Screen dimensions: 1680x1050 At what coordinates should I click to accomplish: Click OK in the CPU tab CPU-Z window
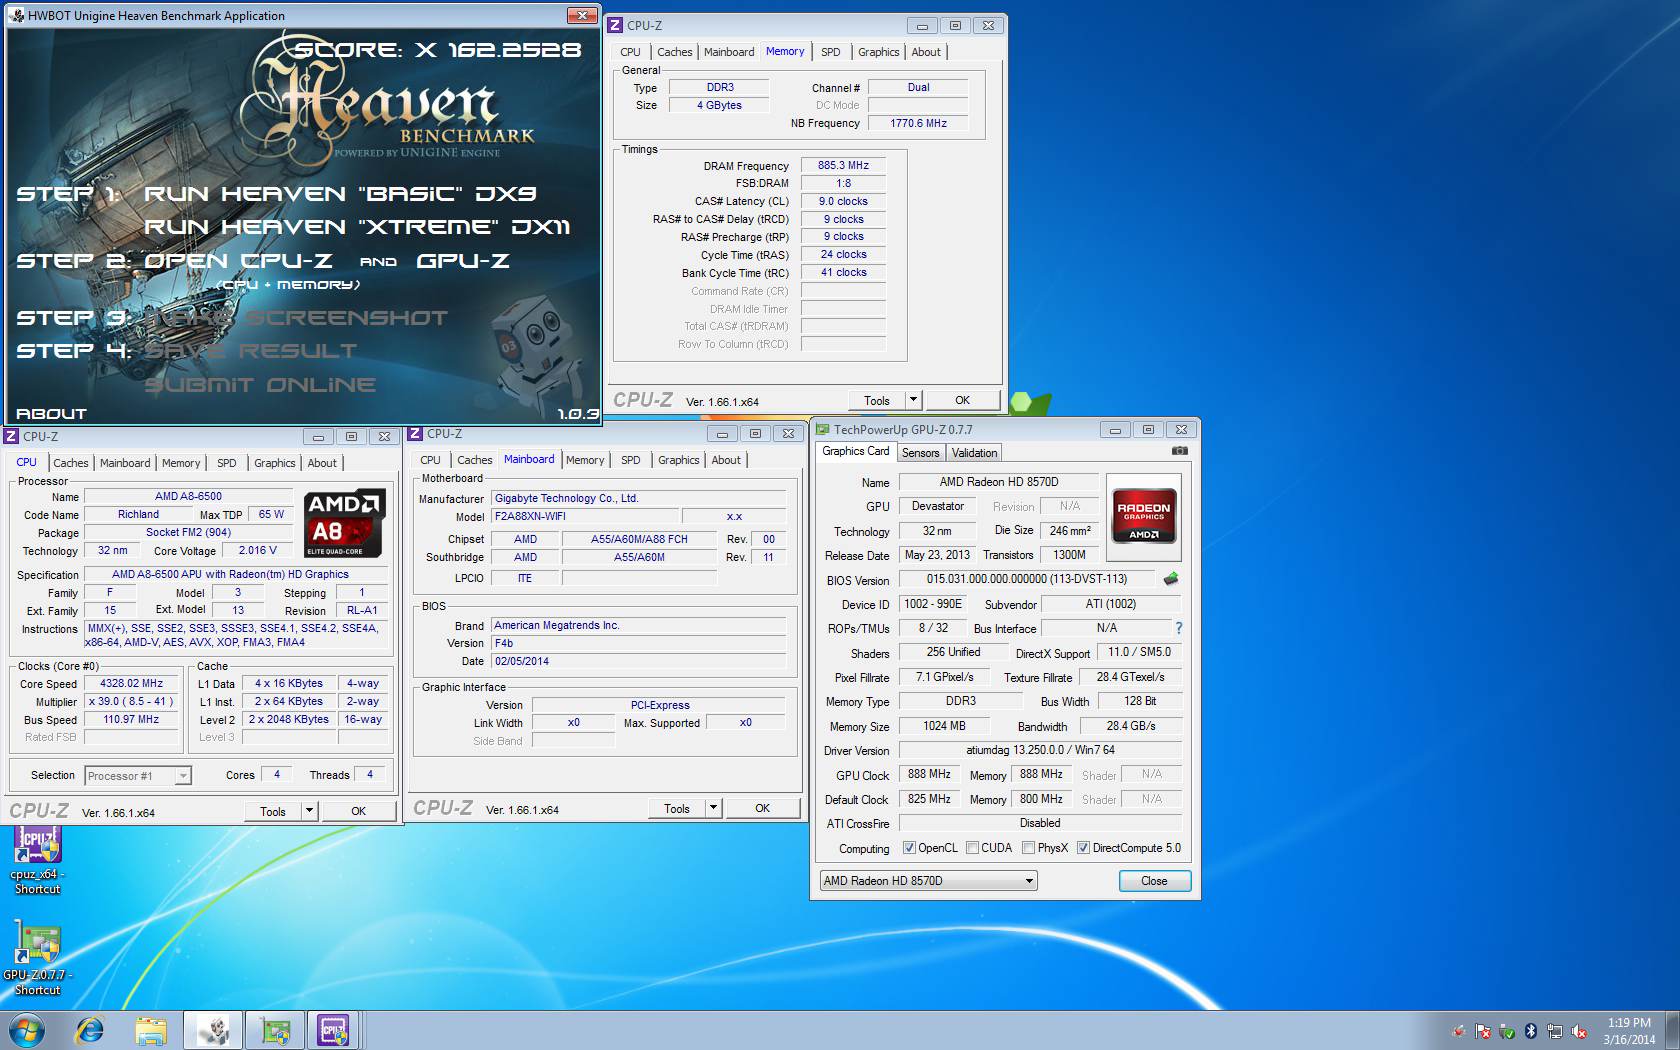coord(358,811)
